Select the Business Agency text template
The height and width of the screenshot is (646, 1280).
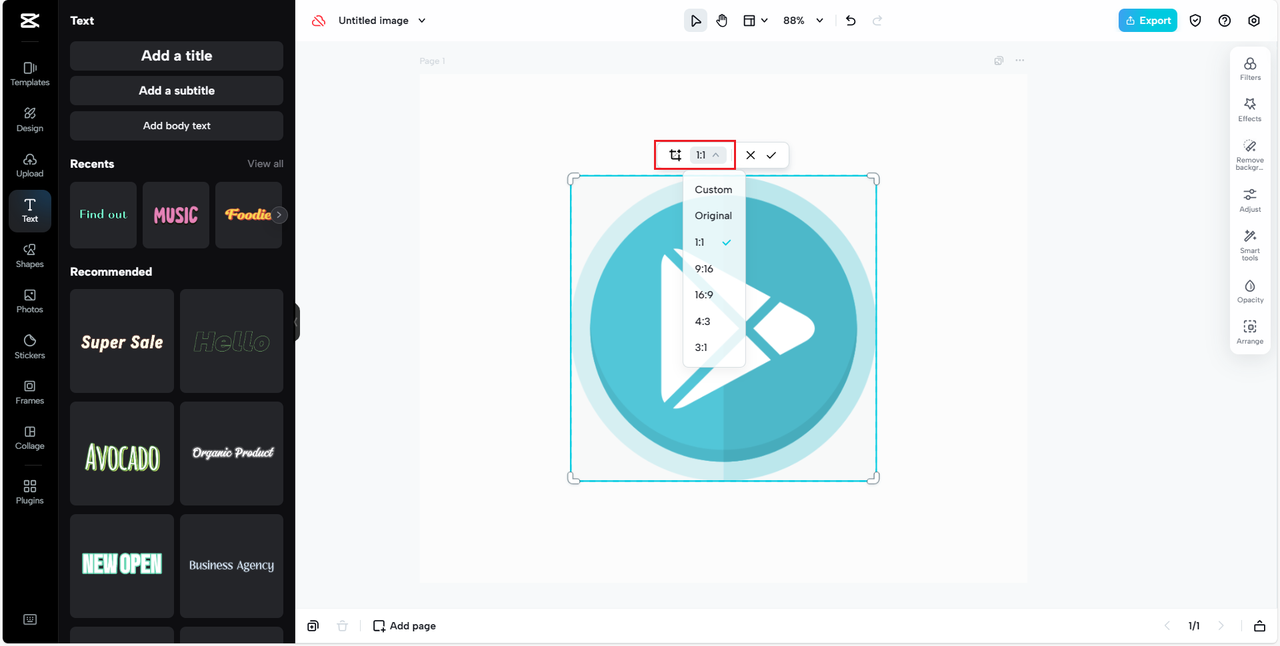[x=231, y=566]
